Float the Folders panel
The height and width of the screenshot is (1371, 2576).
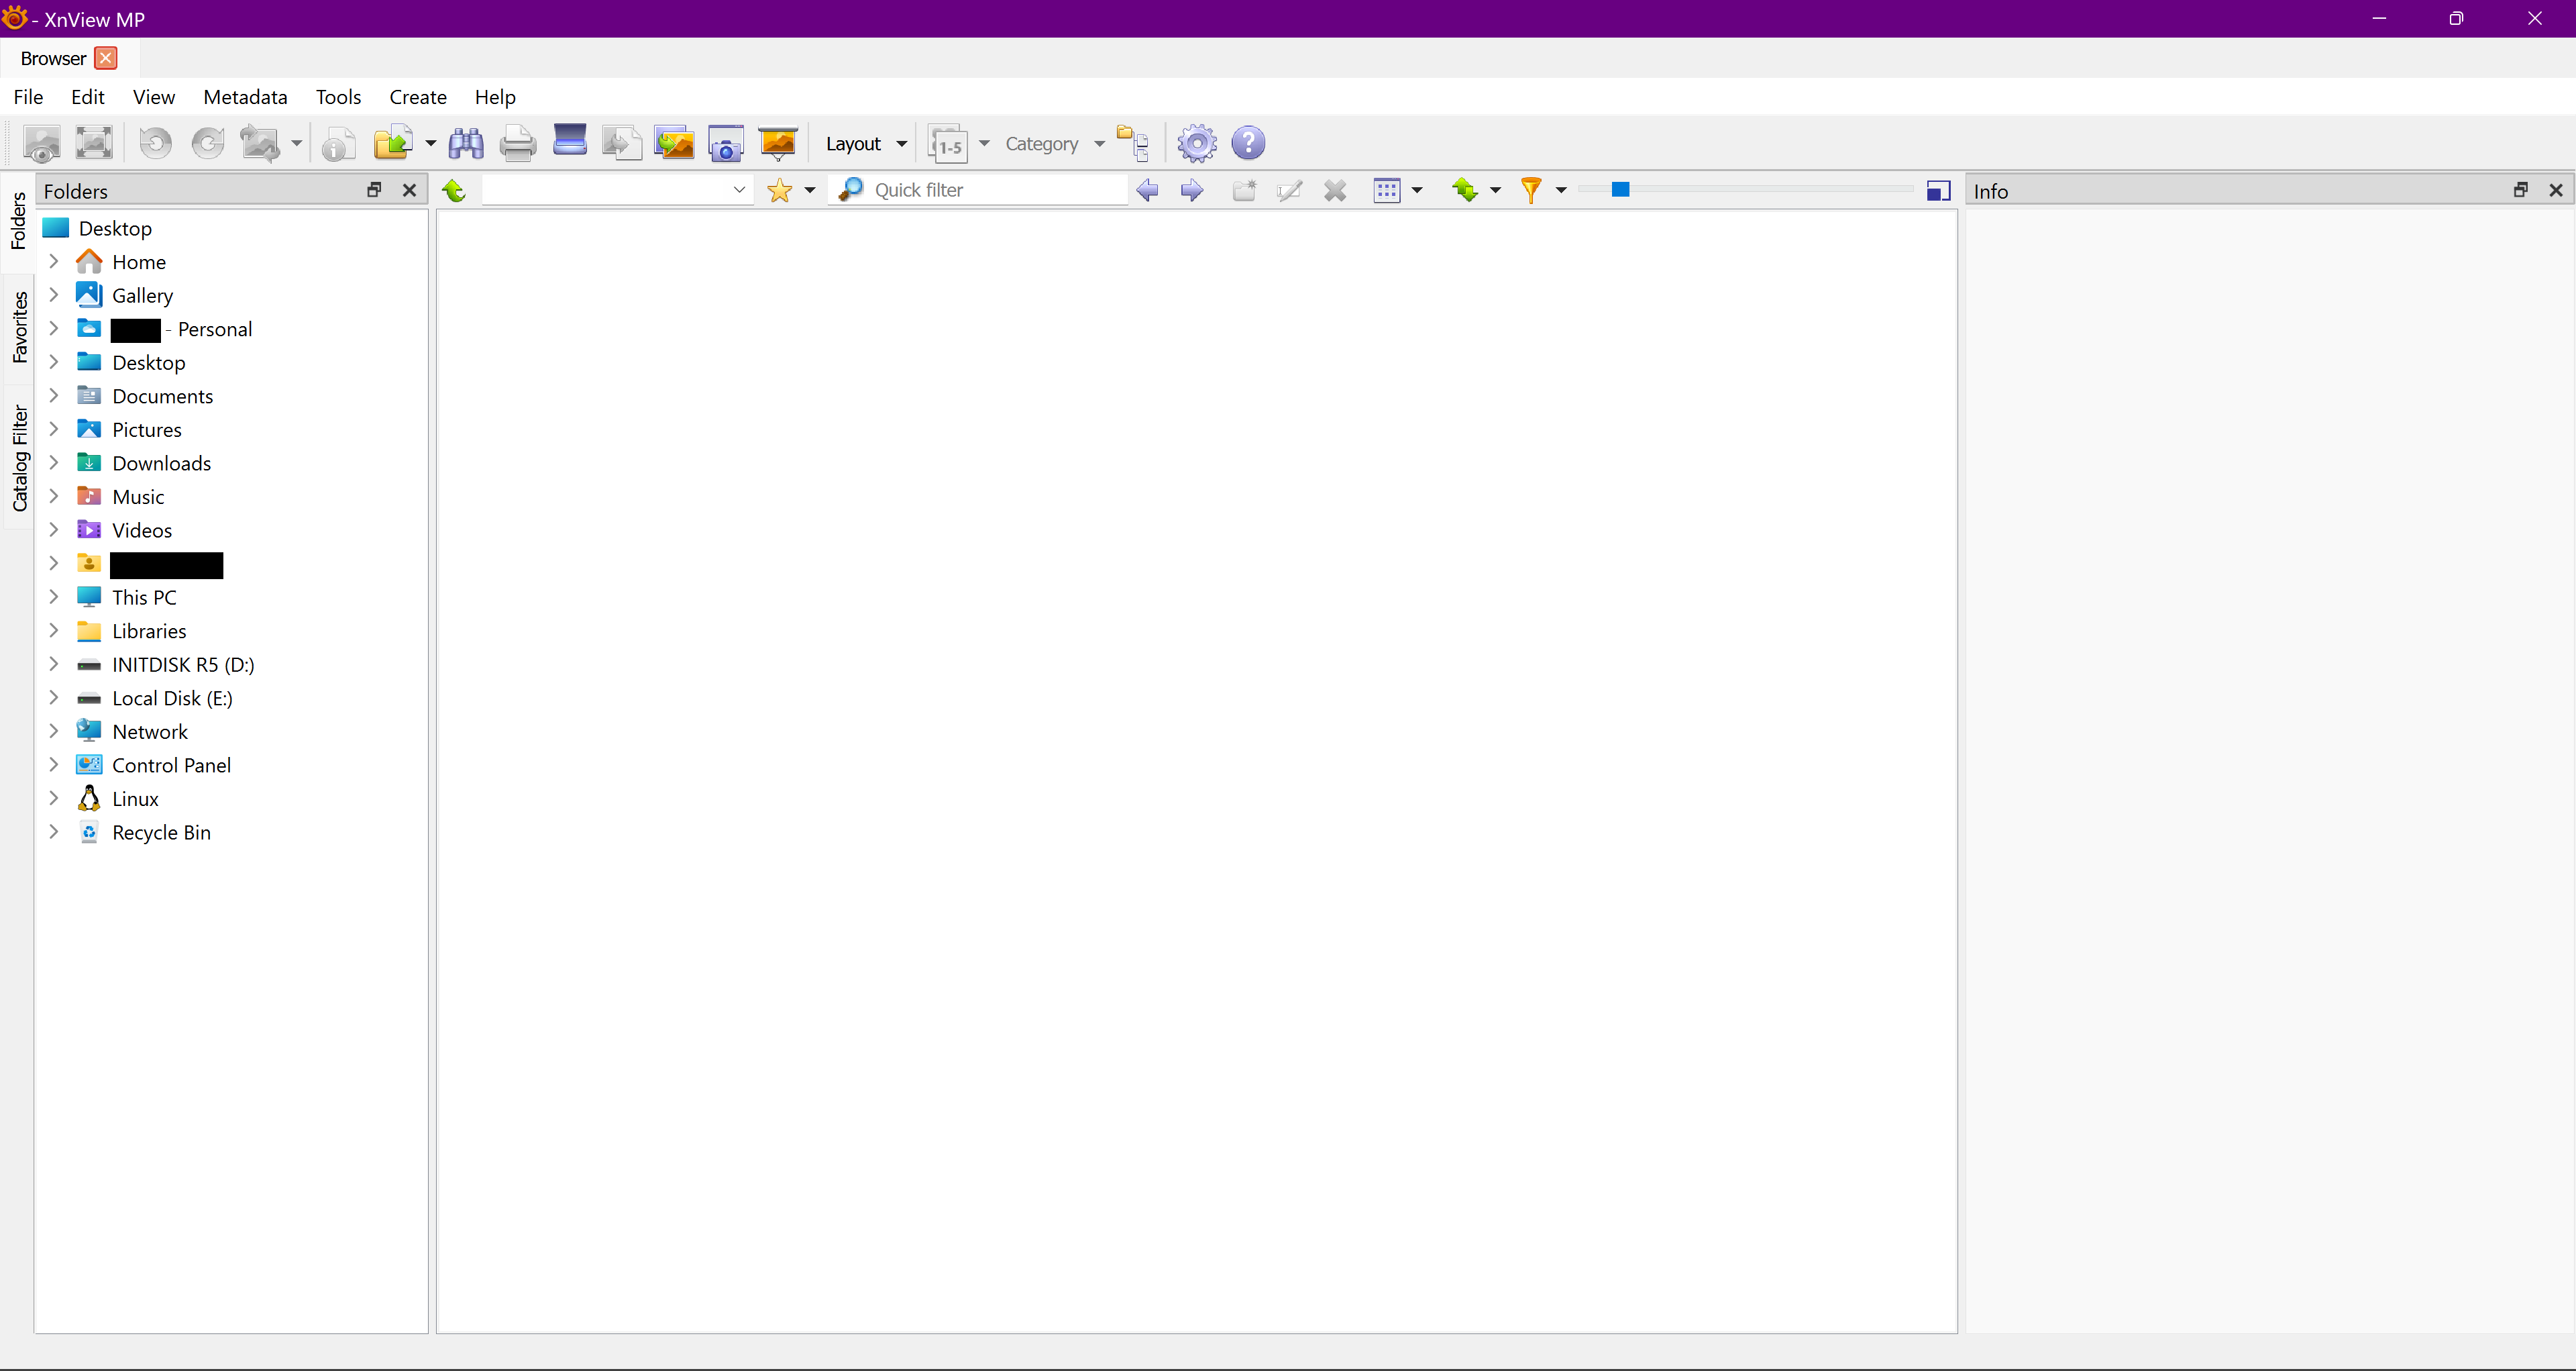374,190
